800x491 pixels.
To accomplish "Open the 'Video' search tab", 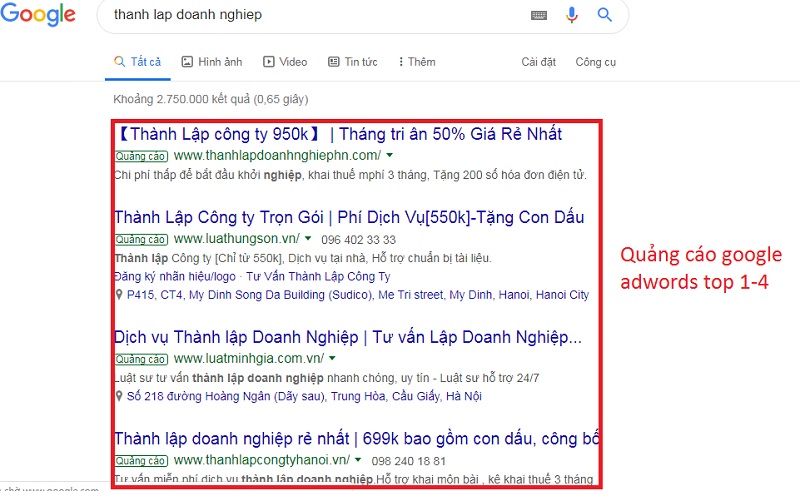I will point(285,62).
